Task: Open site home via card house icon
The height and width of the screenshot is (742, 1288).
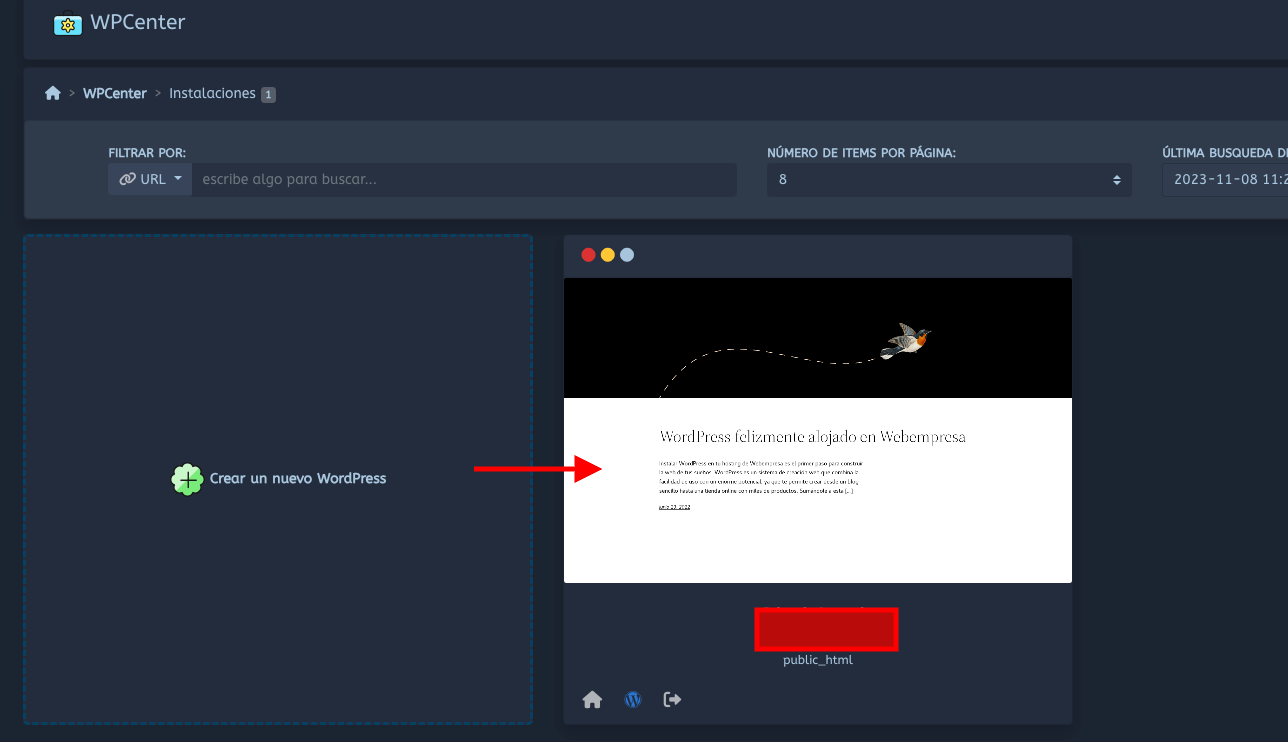Action: point(592,700)
